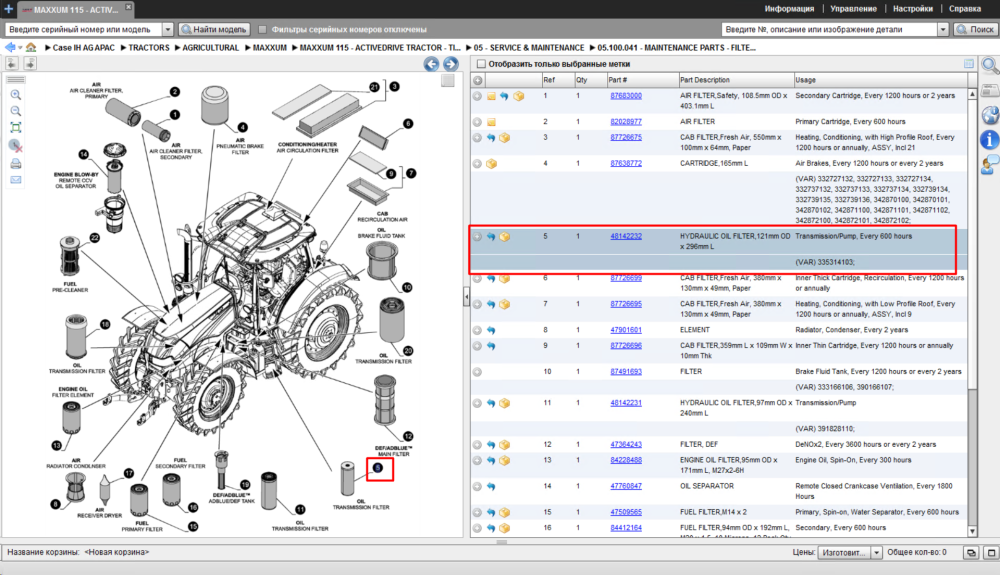Jump to next page icon above diagram
Image resolution: width=1000 pixels, height=575 pixels.
coord(30,63)
